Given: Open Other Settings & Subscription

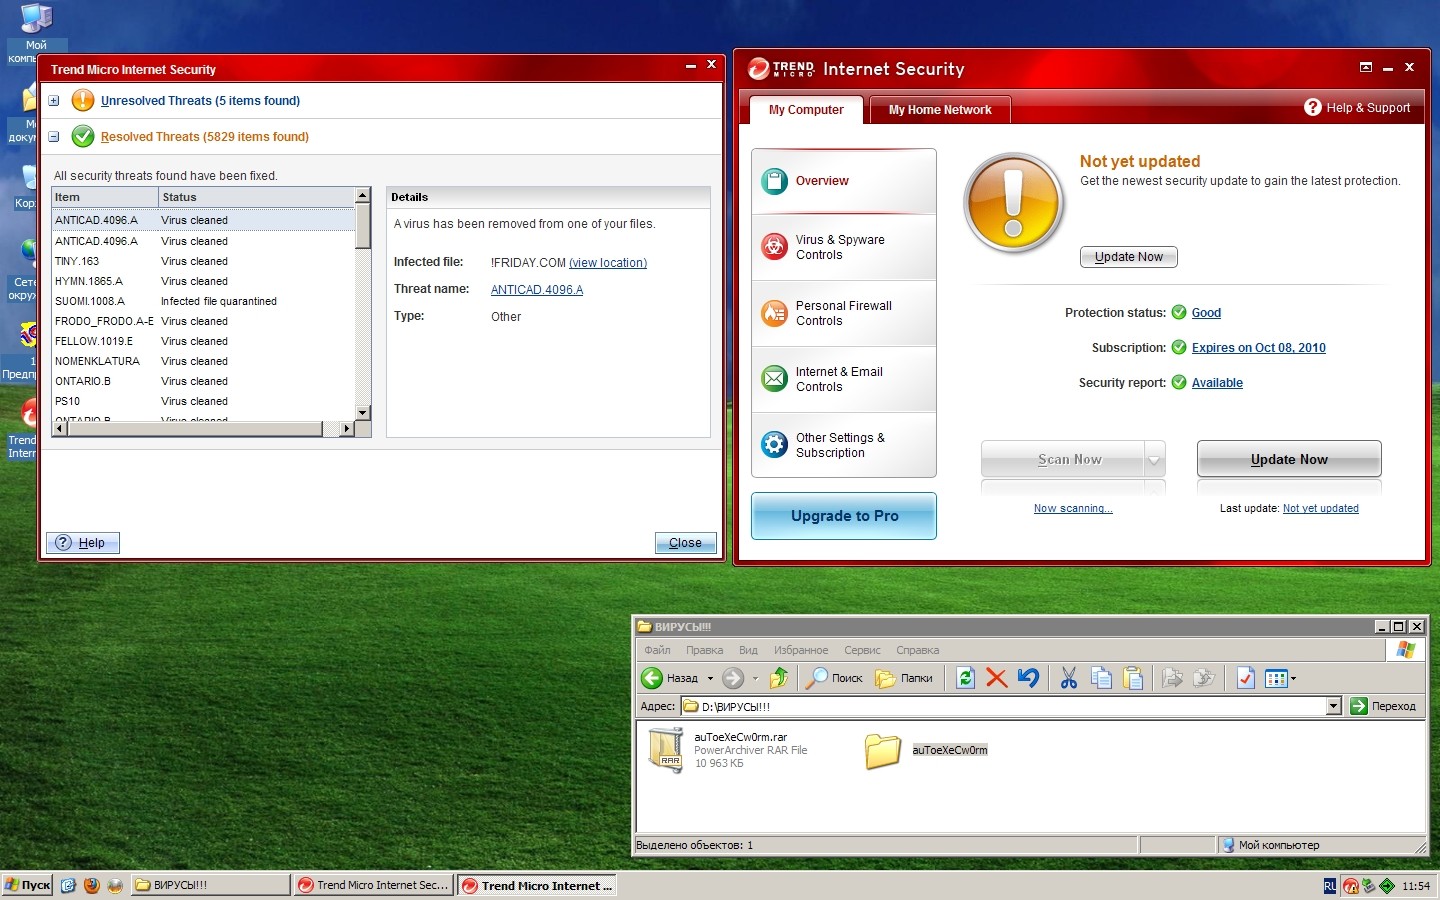Looking at the screenshot, I should [x=775, y=445].
